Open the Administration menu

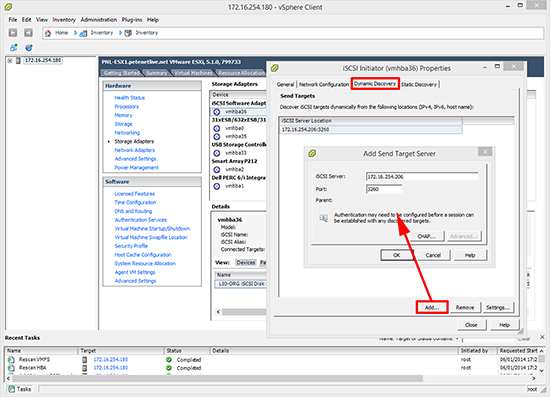click(x=99, y=20)
